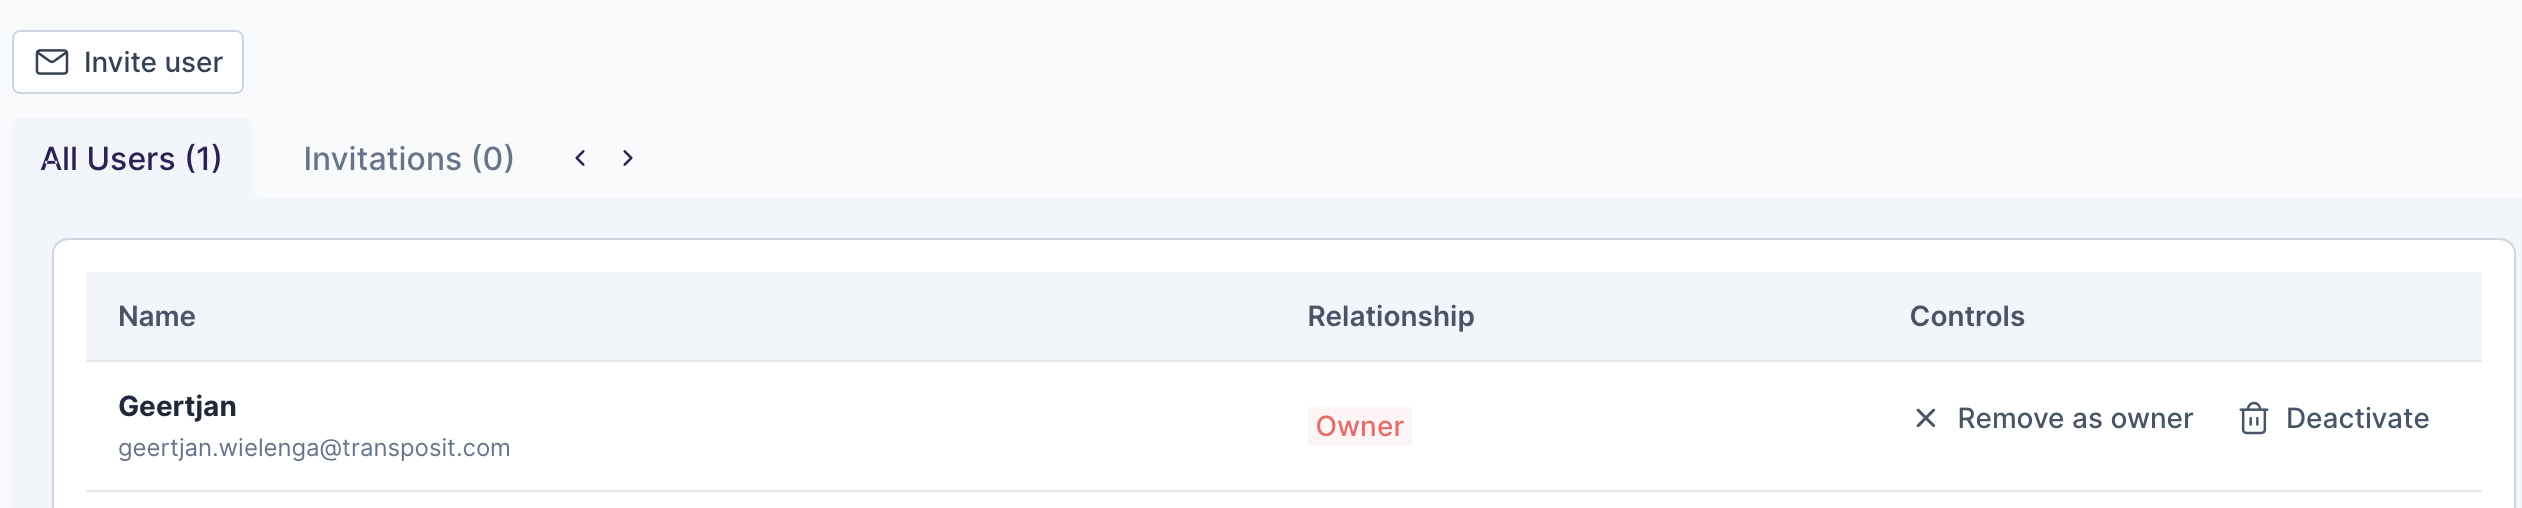Remove Geertjan as owner
2522x508 pixels.
pyautogui.click(x=2074, y=418)
